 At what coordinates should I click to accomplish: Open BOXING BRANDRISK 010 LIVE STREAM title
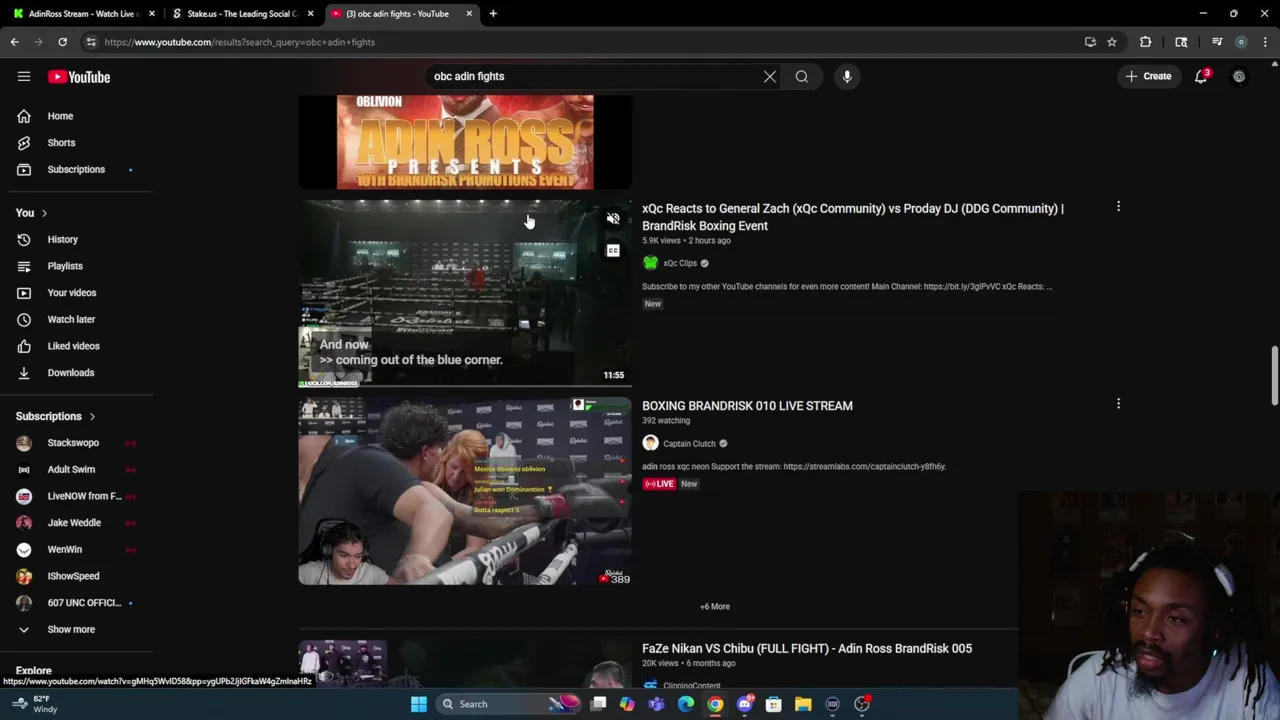coord(747,406)
